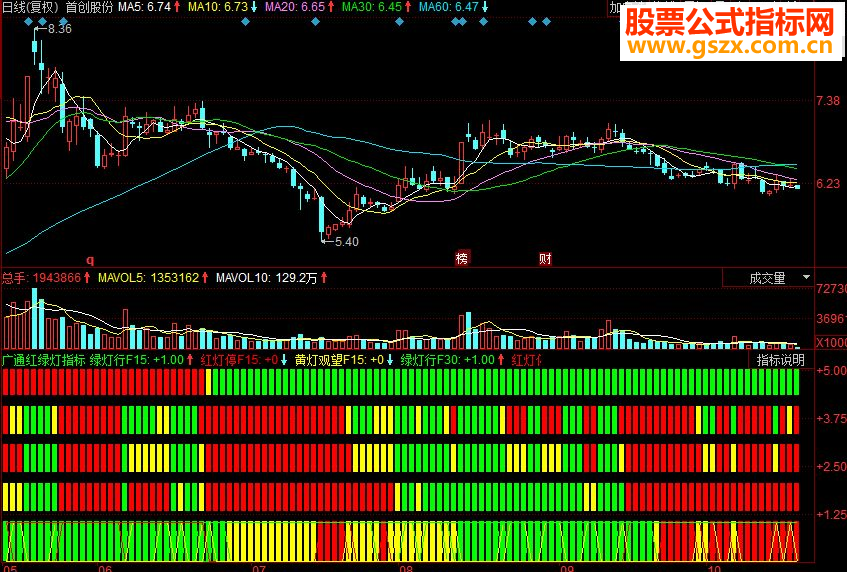Click the 财 marker icon on chart
The image size is (847, 572).
point(545,259)
